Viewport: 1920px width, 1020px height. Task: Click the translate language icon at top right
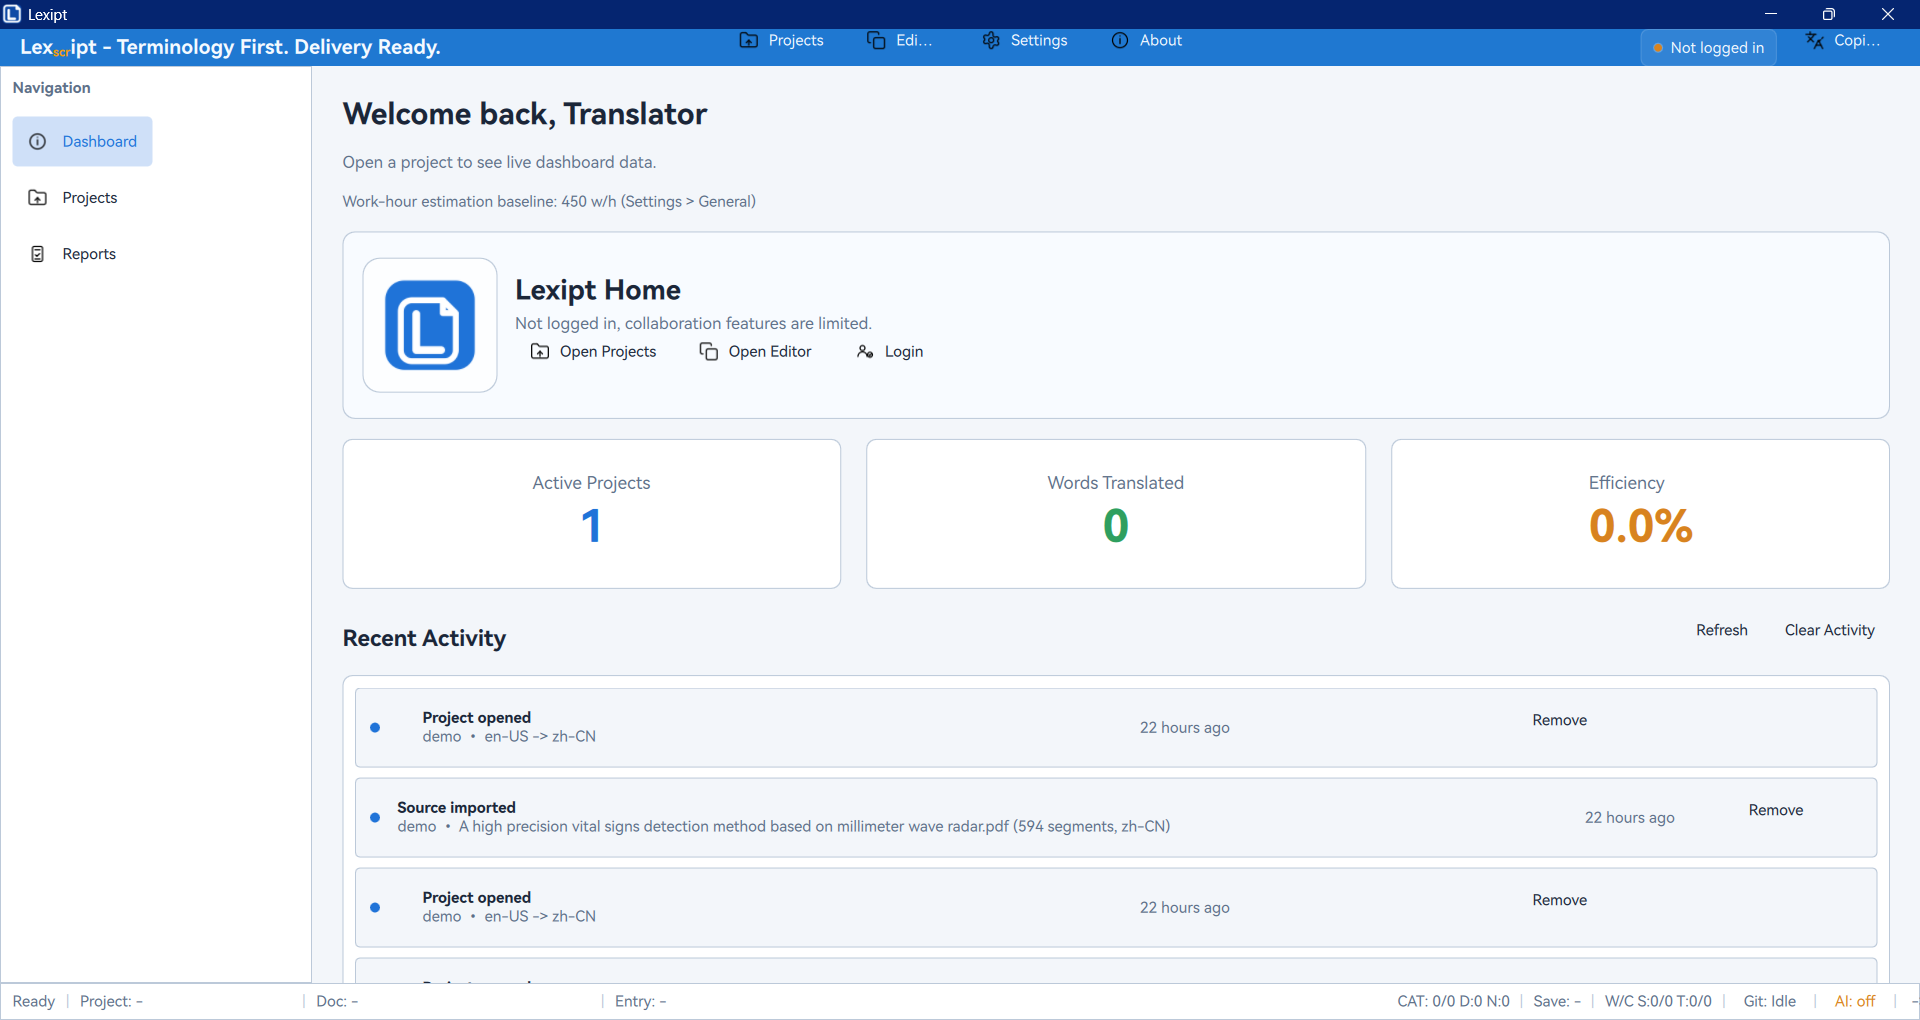(x=1815, y=40)
